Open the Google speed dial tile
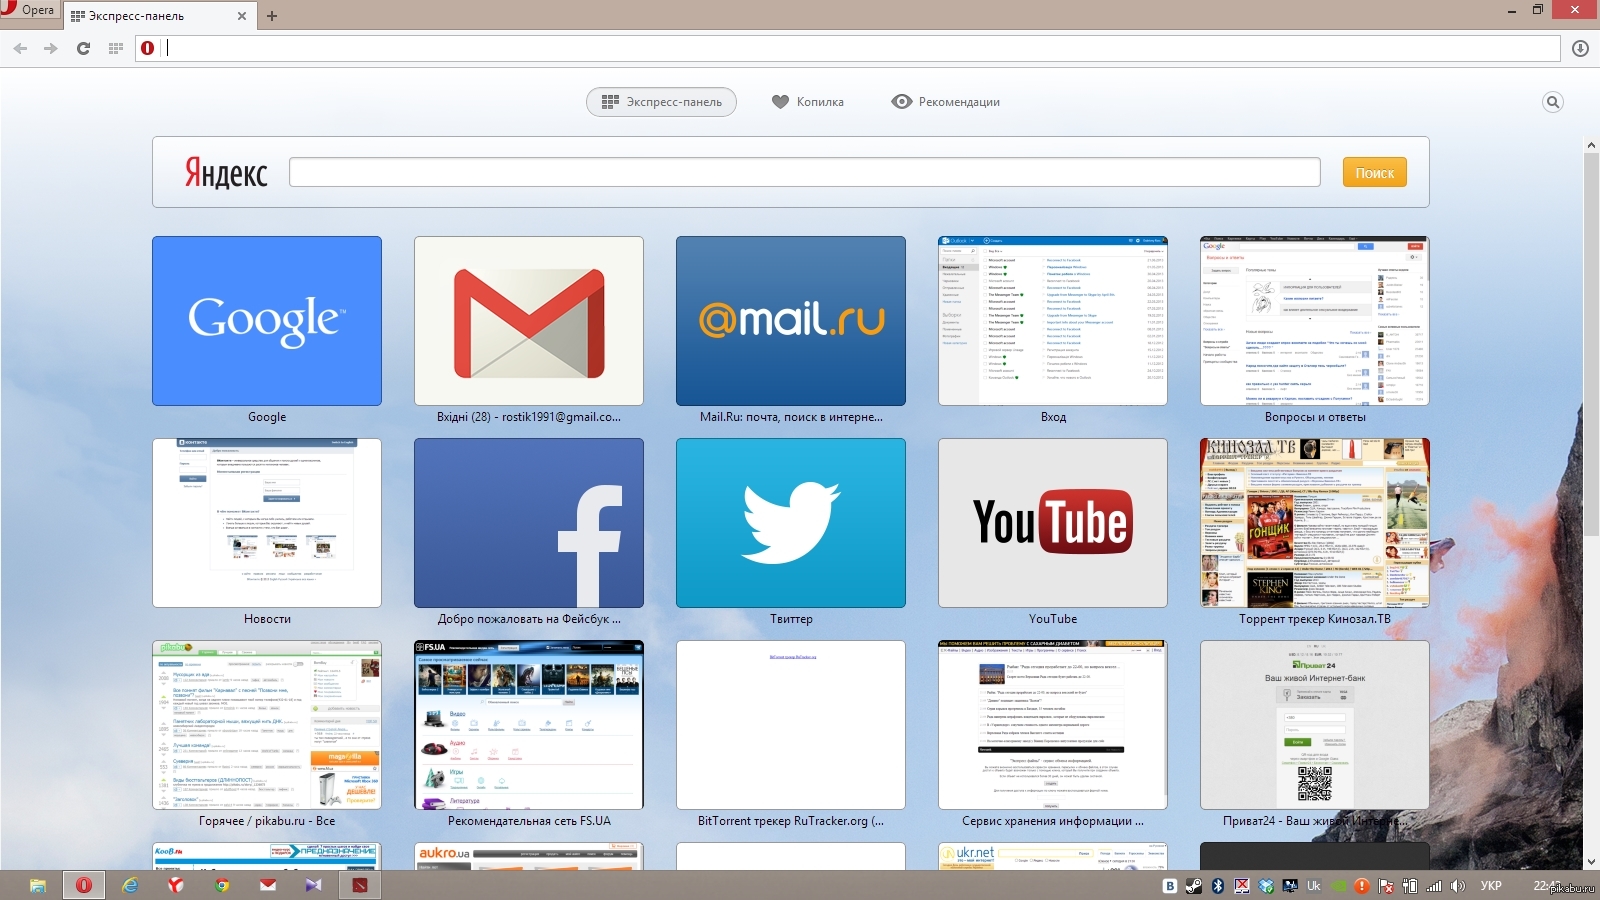The width and height of the screenshot is (1600, 900). tap(267, 321)
